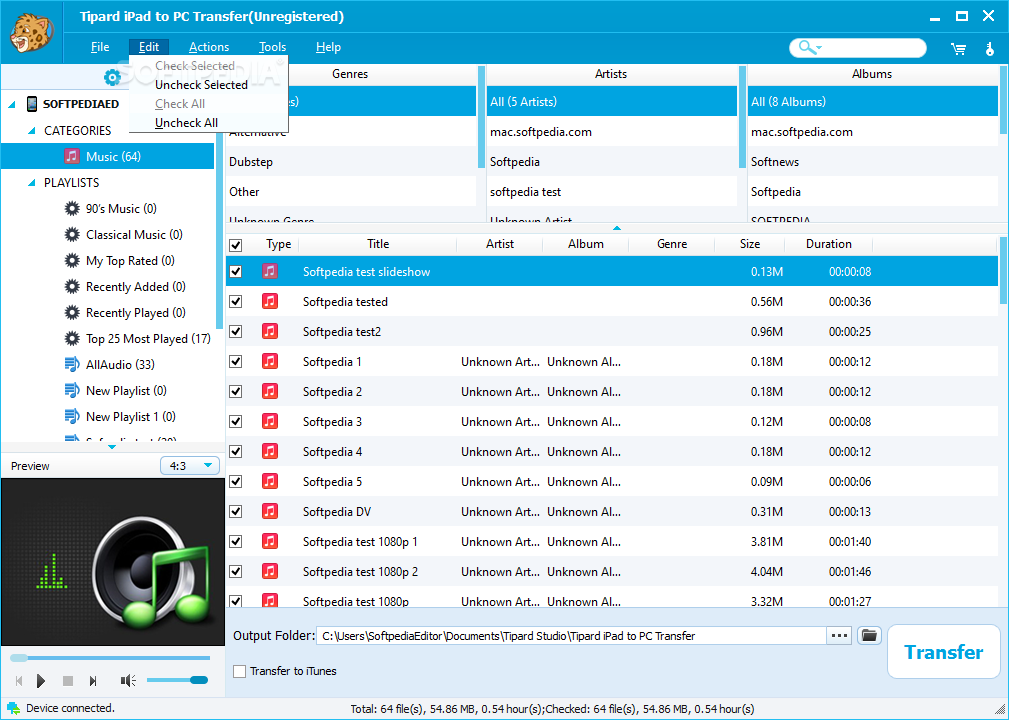Enable Transfer to iTunes checkbox
1009x720 pixels.
[x=239, y=671]
